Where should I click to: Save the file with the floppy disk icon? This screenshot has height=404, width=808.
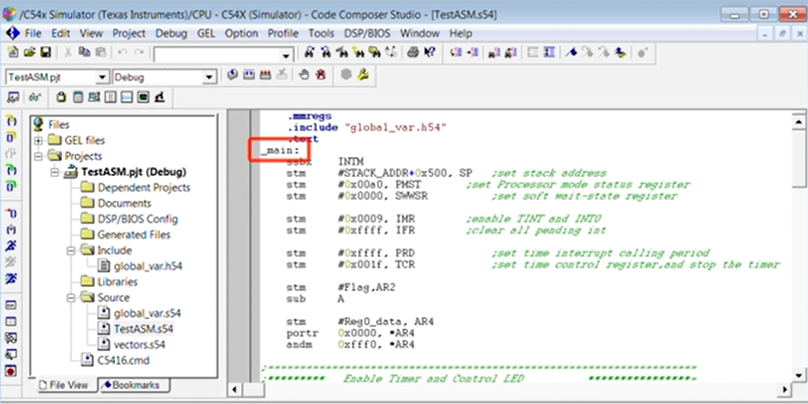pos(45,53)
